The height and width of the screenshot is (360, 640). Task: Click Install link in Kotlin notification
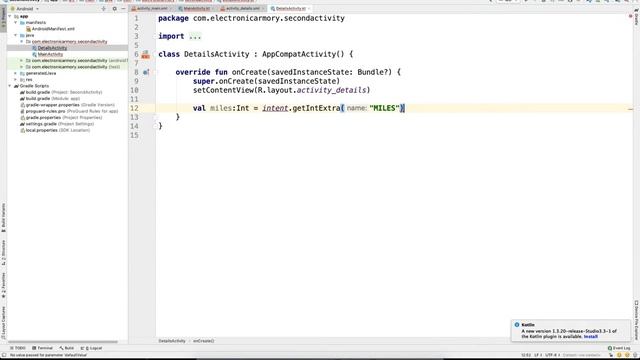[591, 337]
